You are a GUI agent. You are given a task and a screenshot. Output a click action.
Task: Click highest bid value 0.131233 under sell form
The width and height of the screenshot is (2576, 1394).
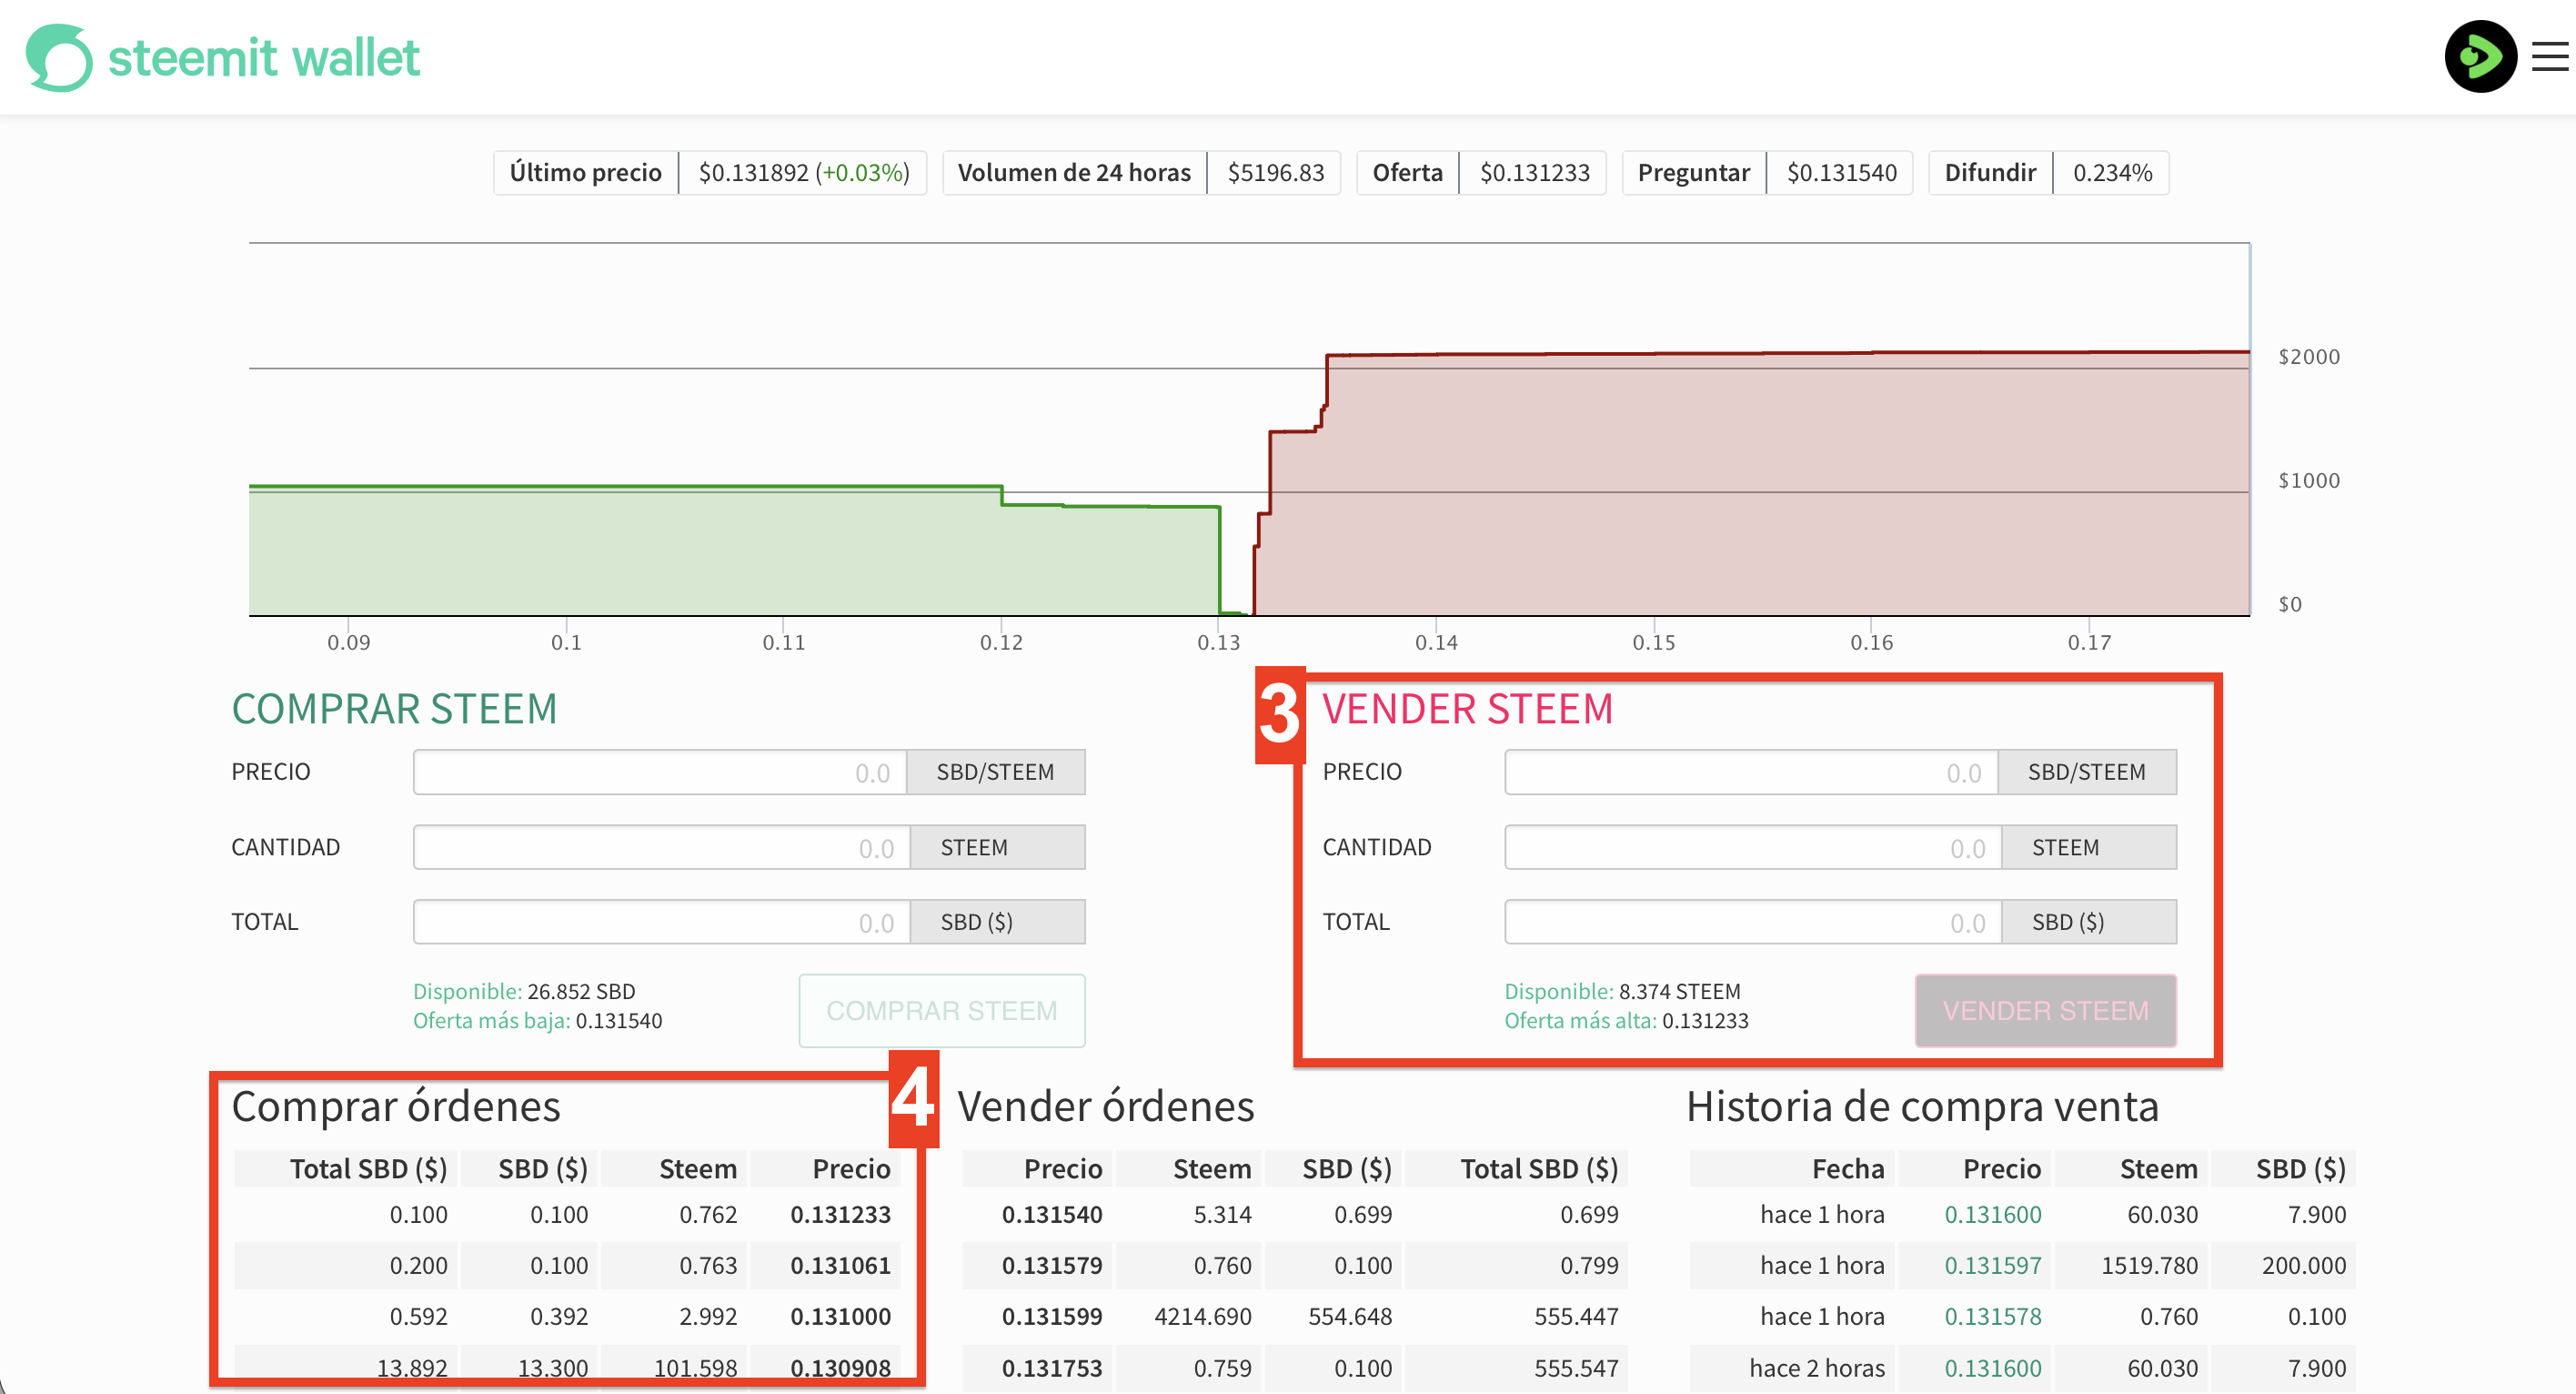1705,1021
